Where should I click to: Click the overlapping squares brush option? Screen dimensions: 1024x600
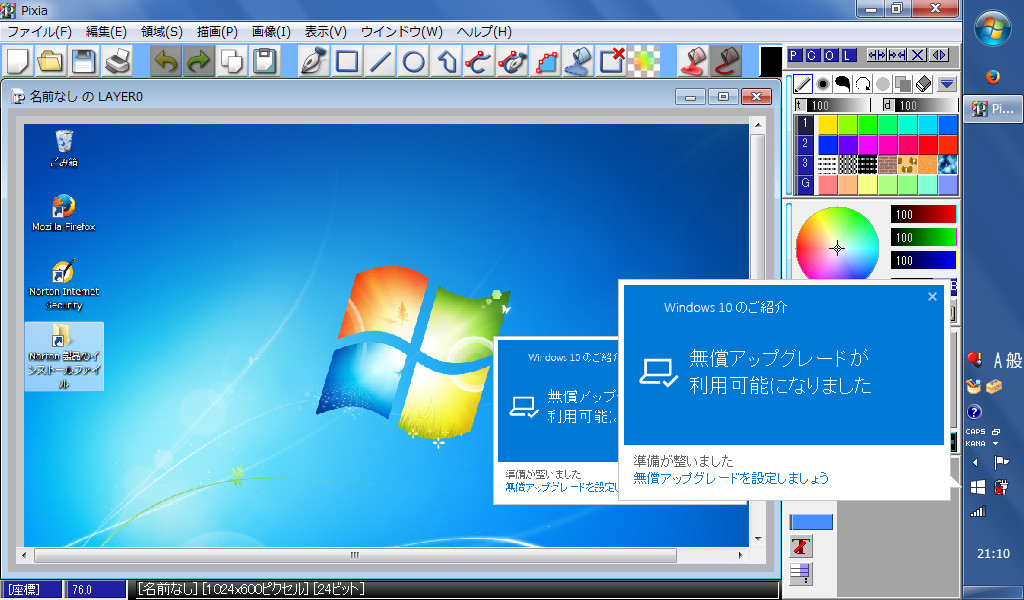903,84
